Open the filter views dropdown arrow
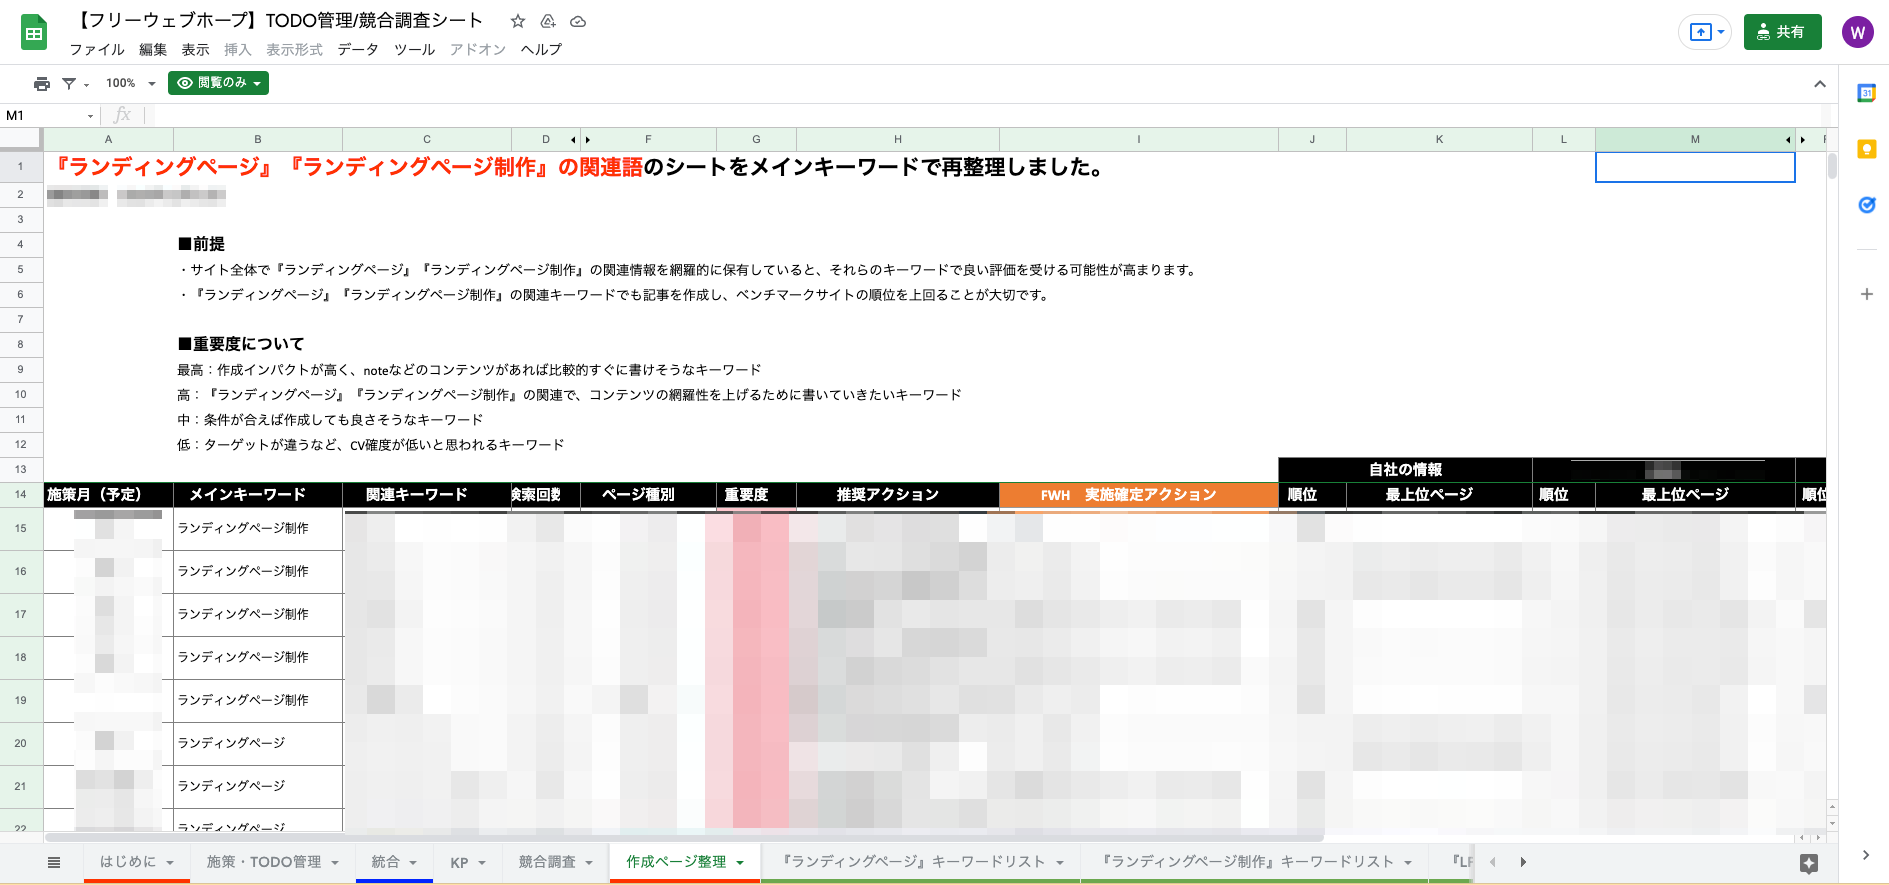Viewport: 1889px width, 885px height. click(86, 85)
